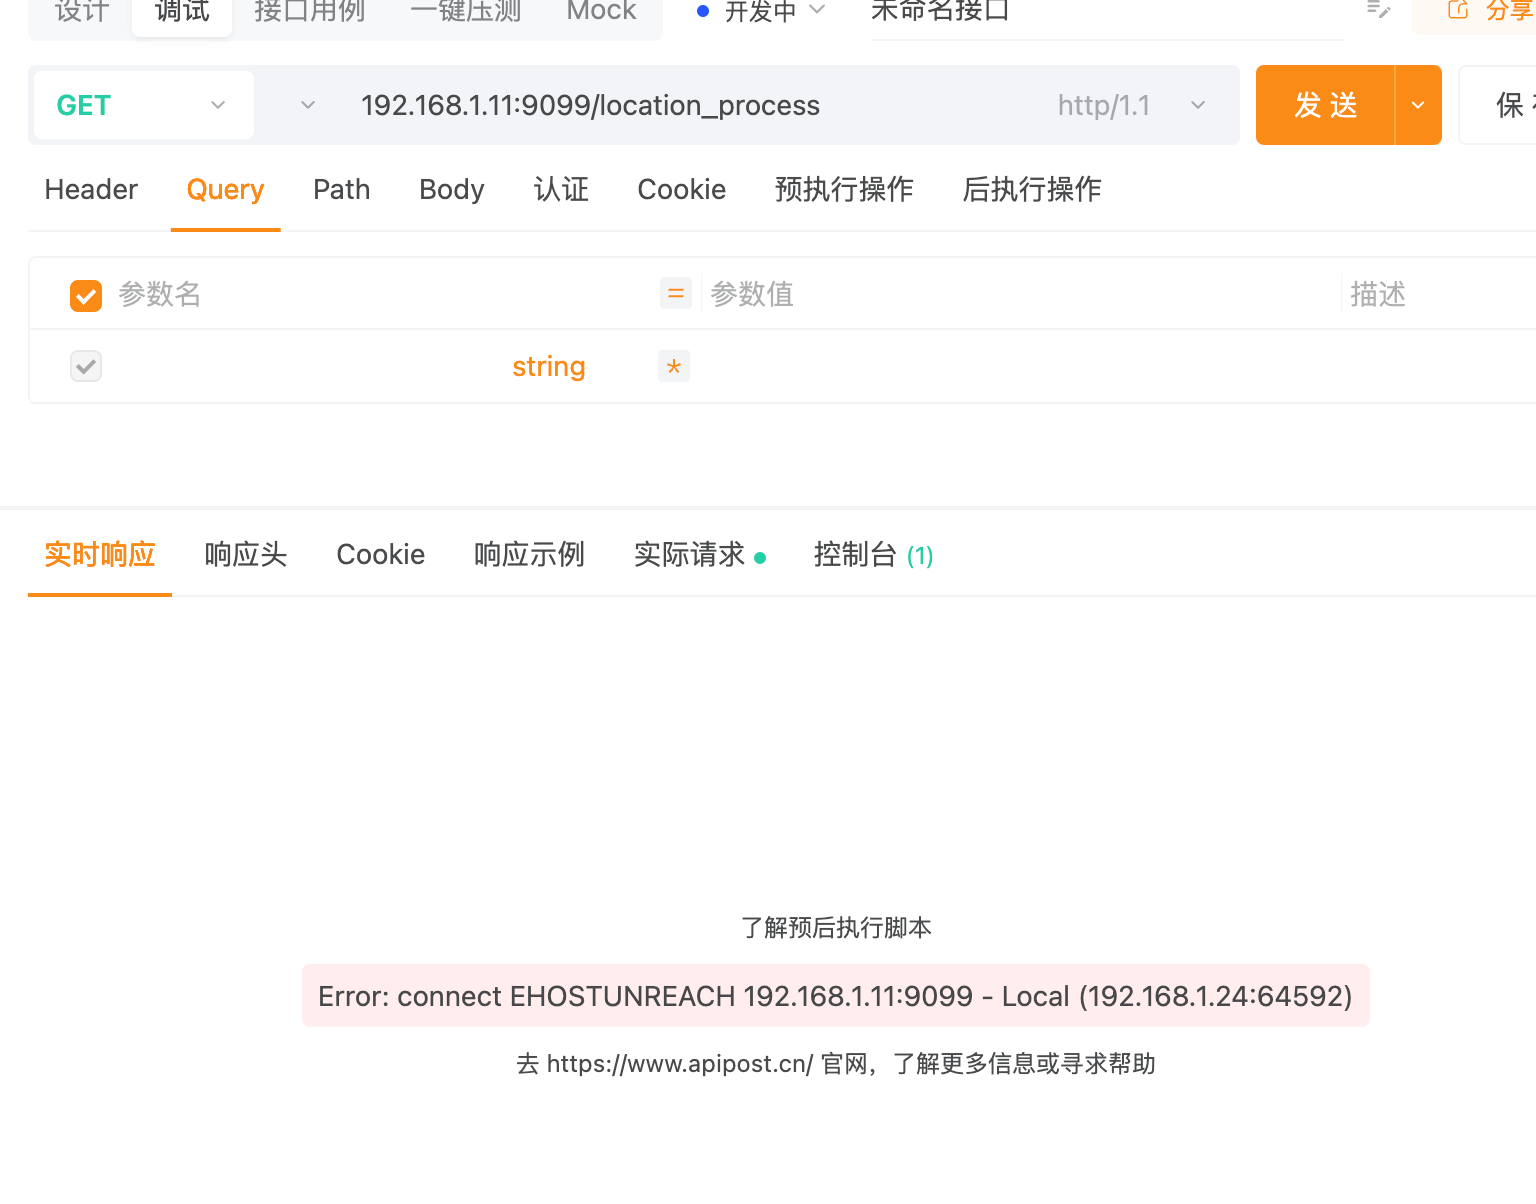Click the share icon button
The height and width of the screenshot is (1204, 1536).
click(x=1458, y=10)
